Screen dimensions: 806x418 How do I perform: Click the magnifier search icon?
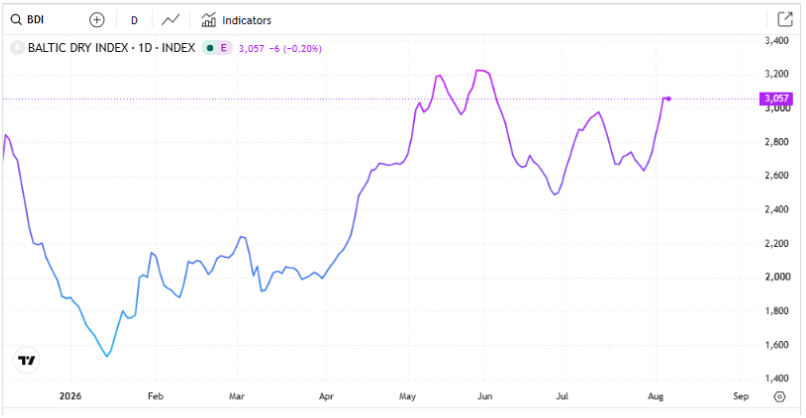[x=16, y=20]
